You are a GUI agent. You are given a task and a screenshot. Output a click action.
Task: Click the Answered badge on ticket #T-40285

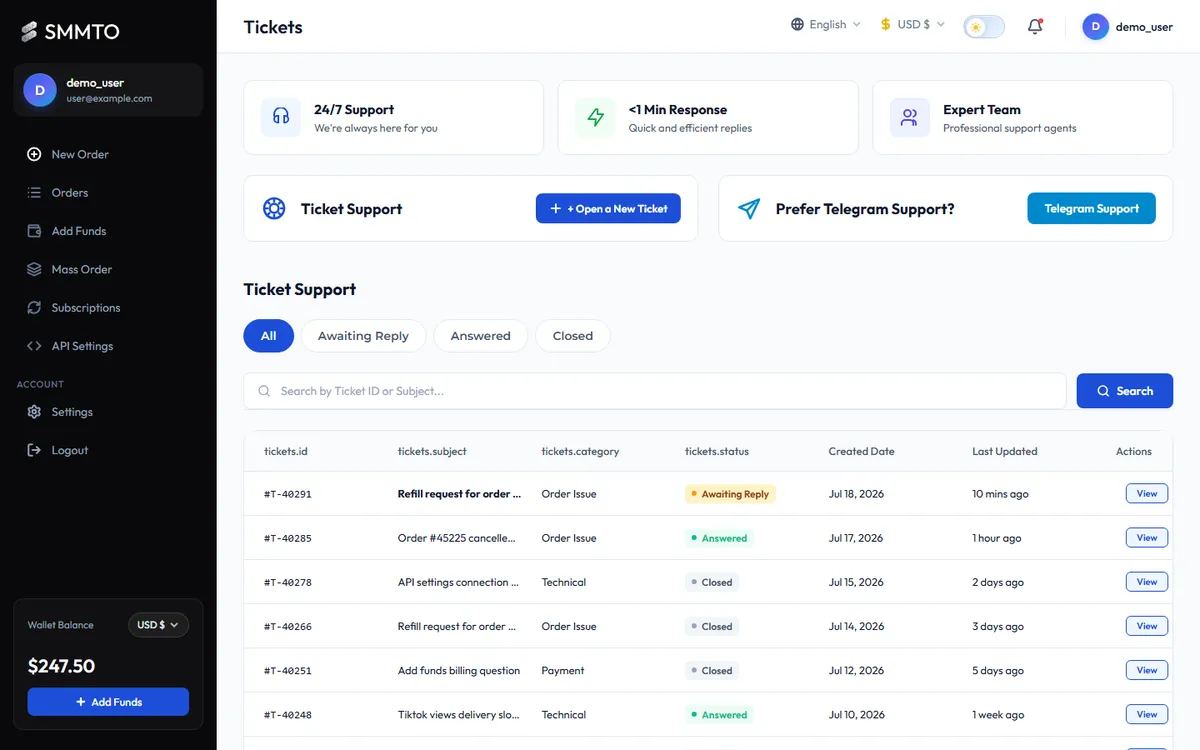click(x=718, y=538)
